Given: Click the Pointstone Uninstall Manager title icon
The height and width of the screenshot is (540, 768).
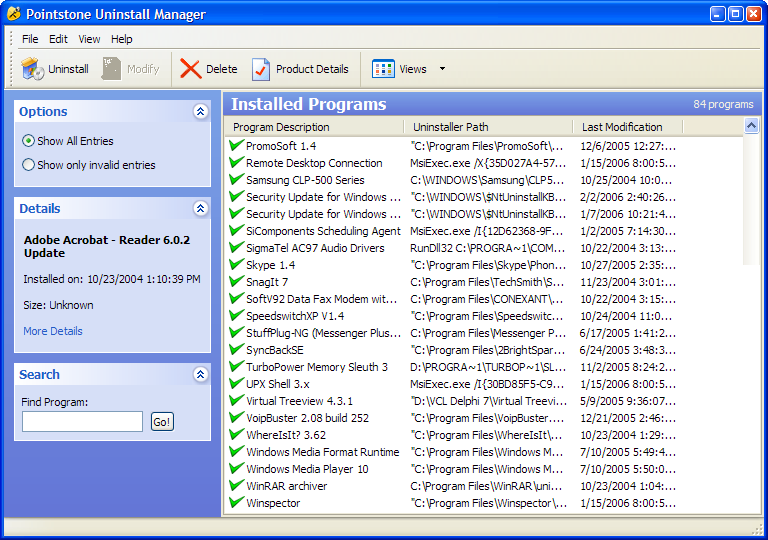Looking at the screenshot, I should click(x=14, y=14).
